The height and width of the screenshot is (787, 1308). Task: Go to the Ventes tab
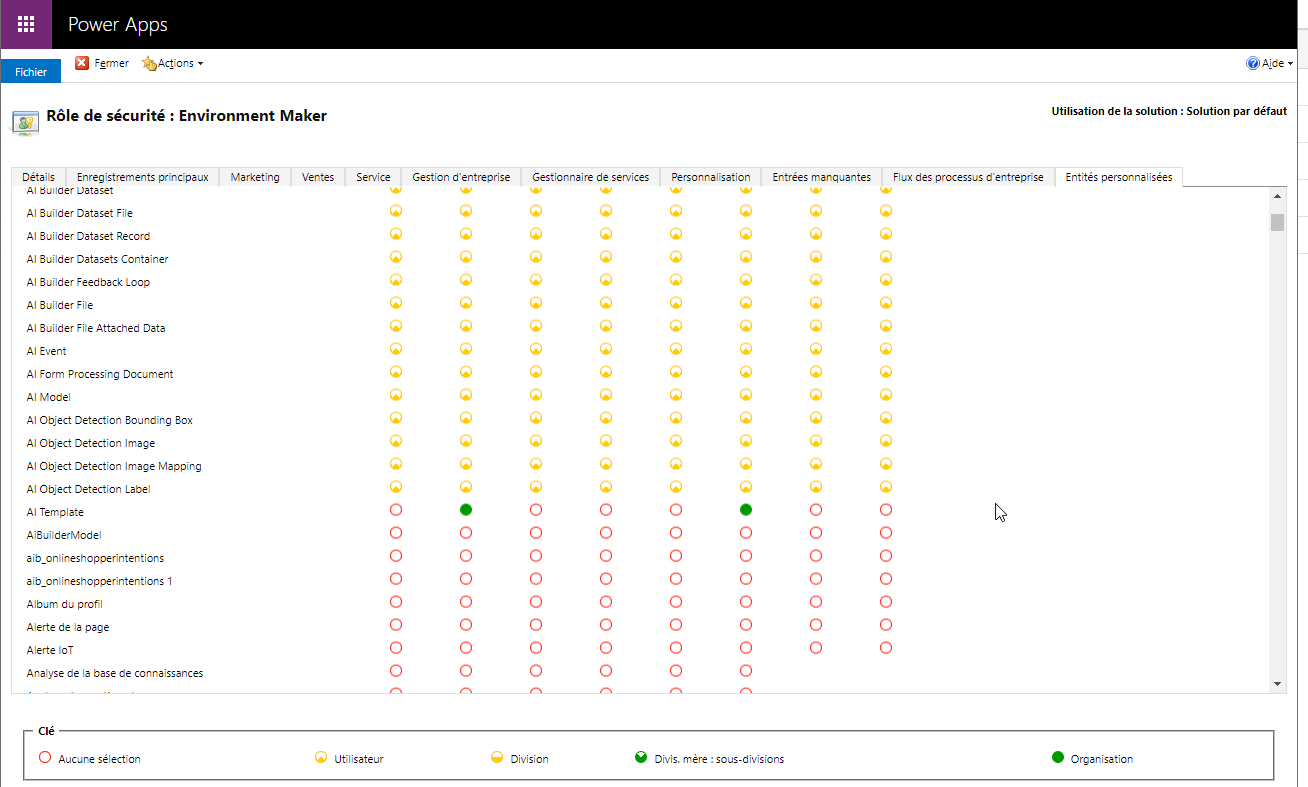[318, 177]
